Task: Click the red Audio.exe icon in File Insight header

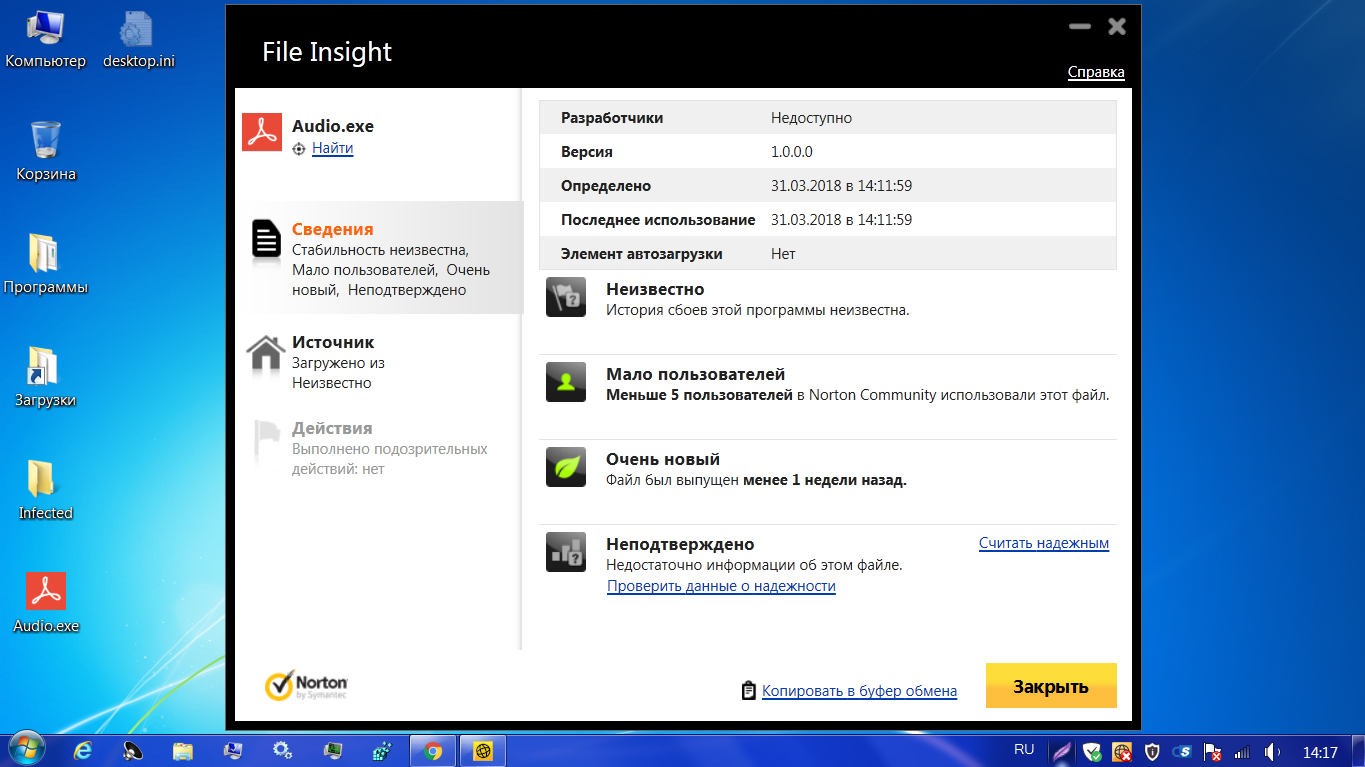Action: (262, 132)
